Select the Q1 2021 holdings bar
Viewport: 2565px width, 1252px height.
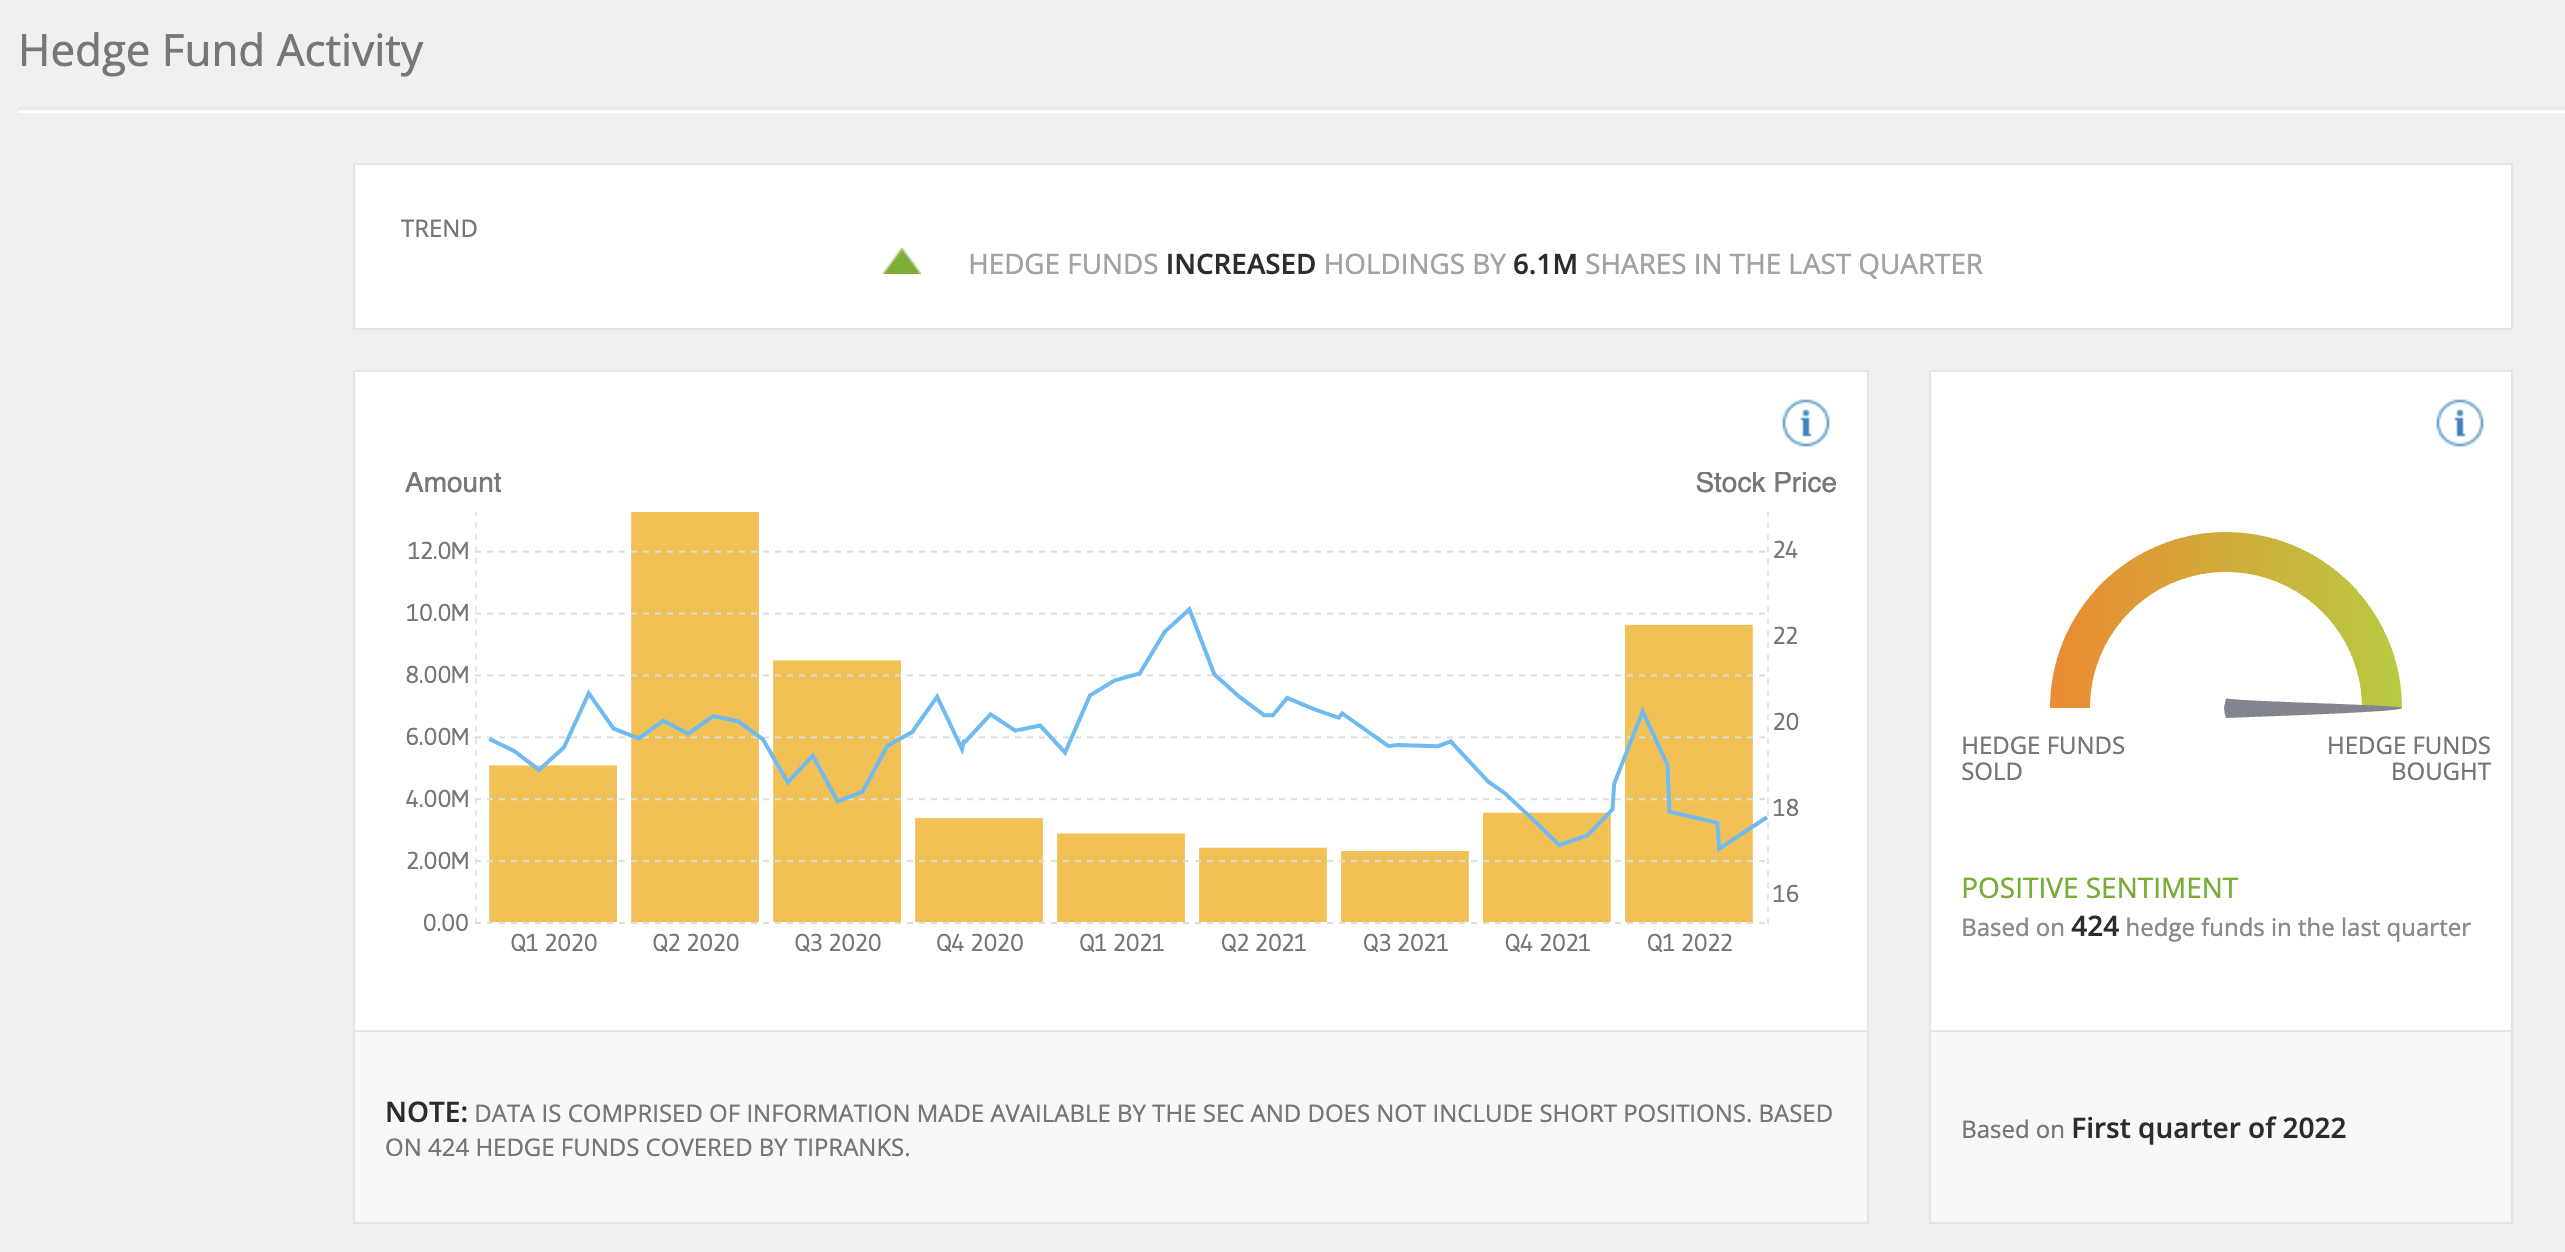pyautogui.click(x=1121, y=877)
